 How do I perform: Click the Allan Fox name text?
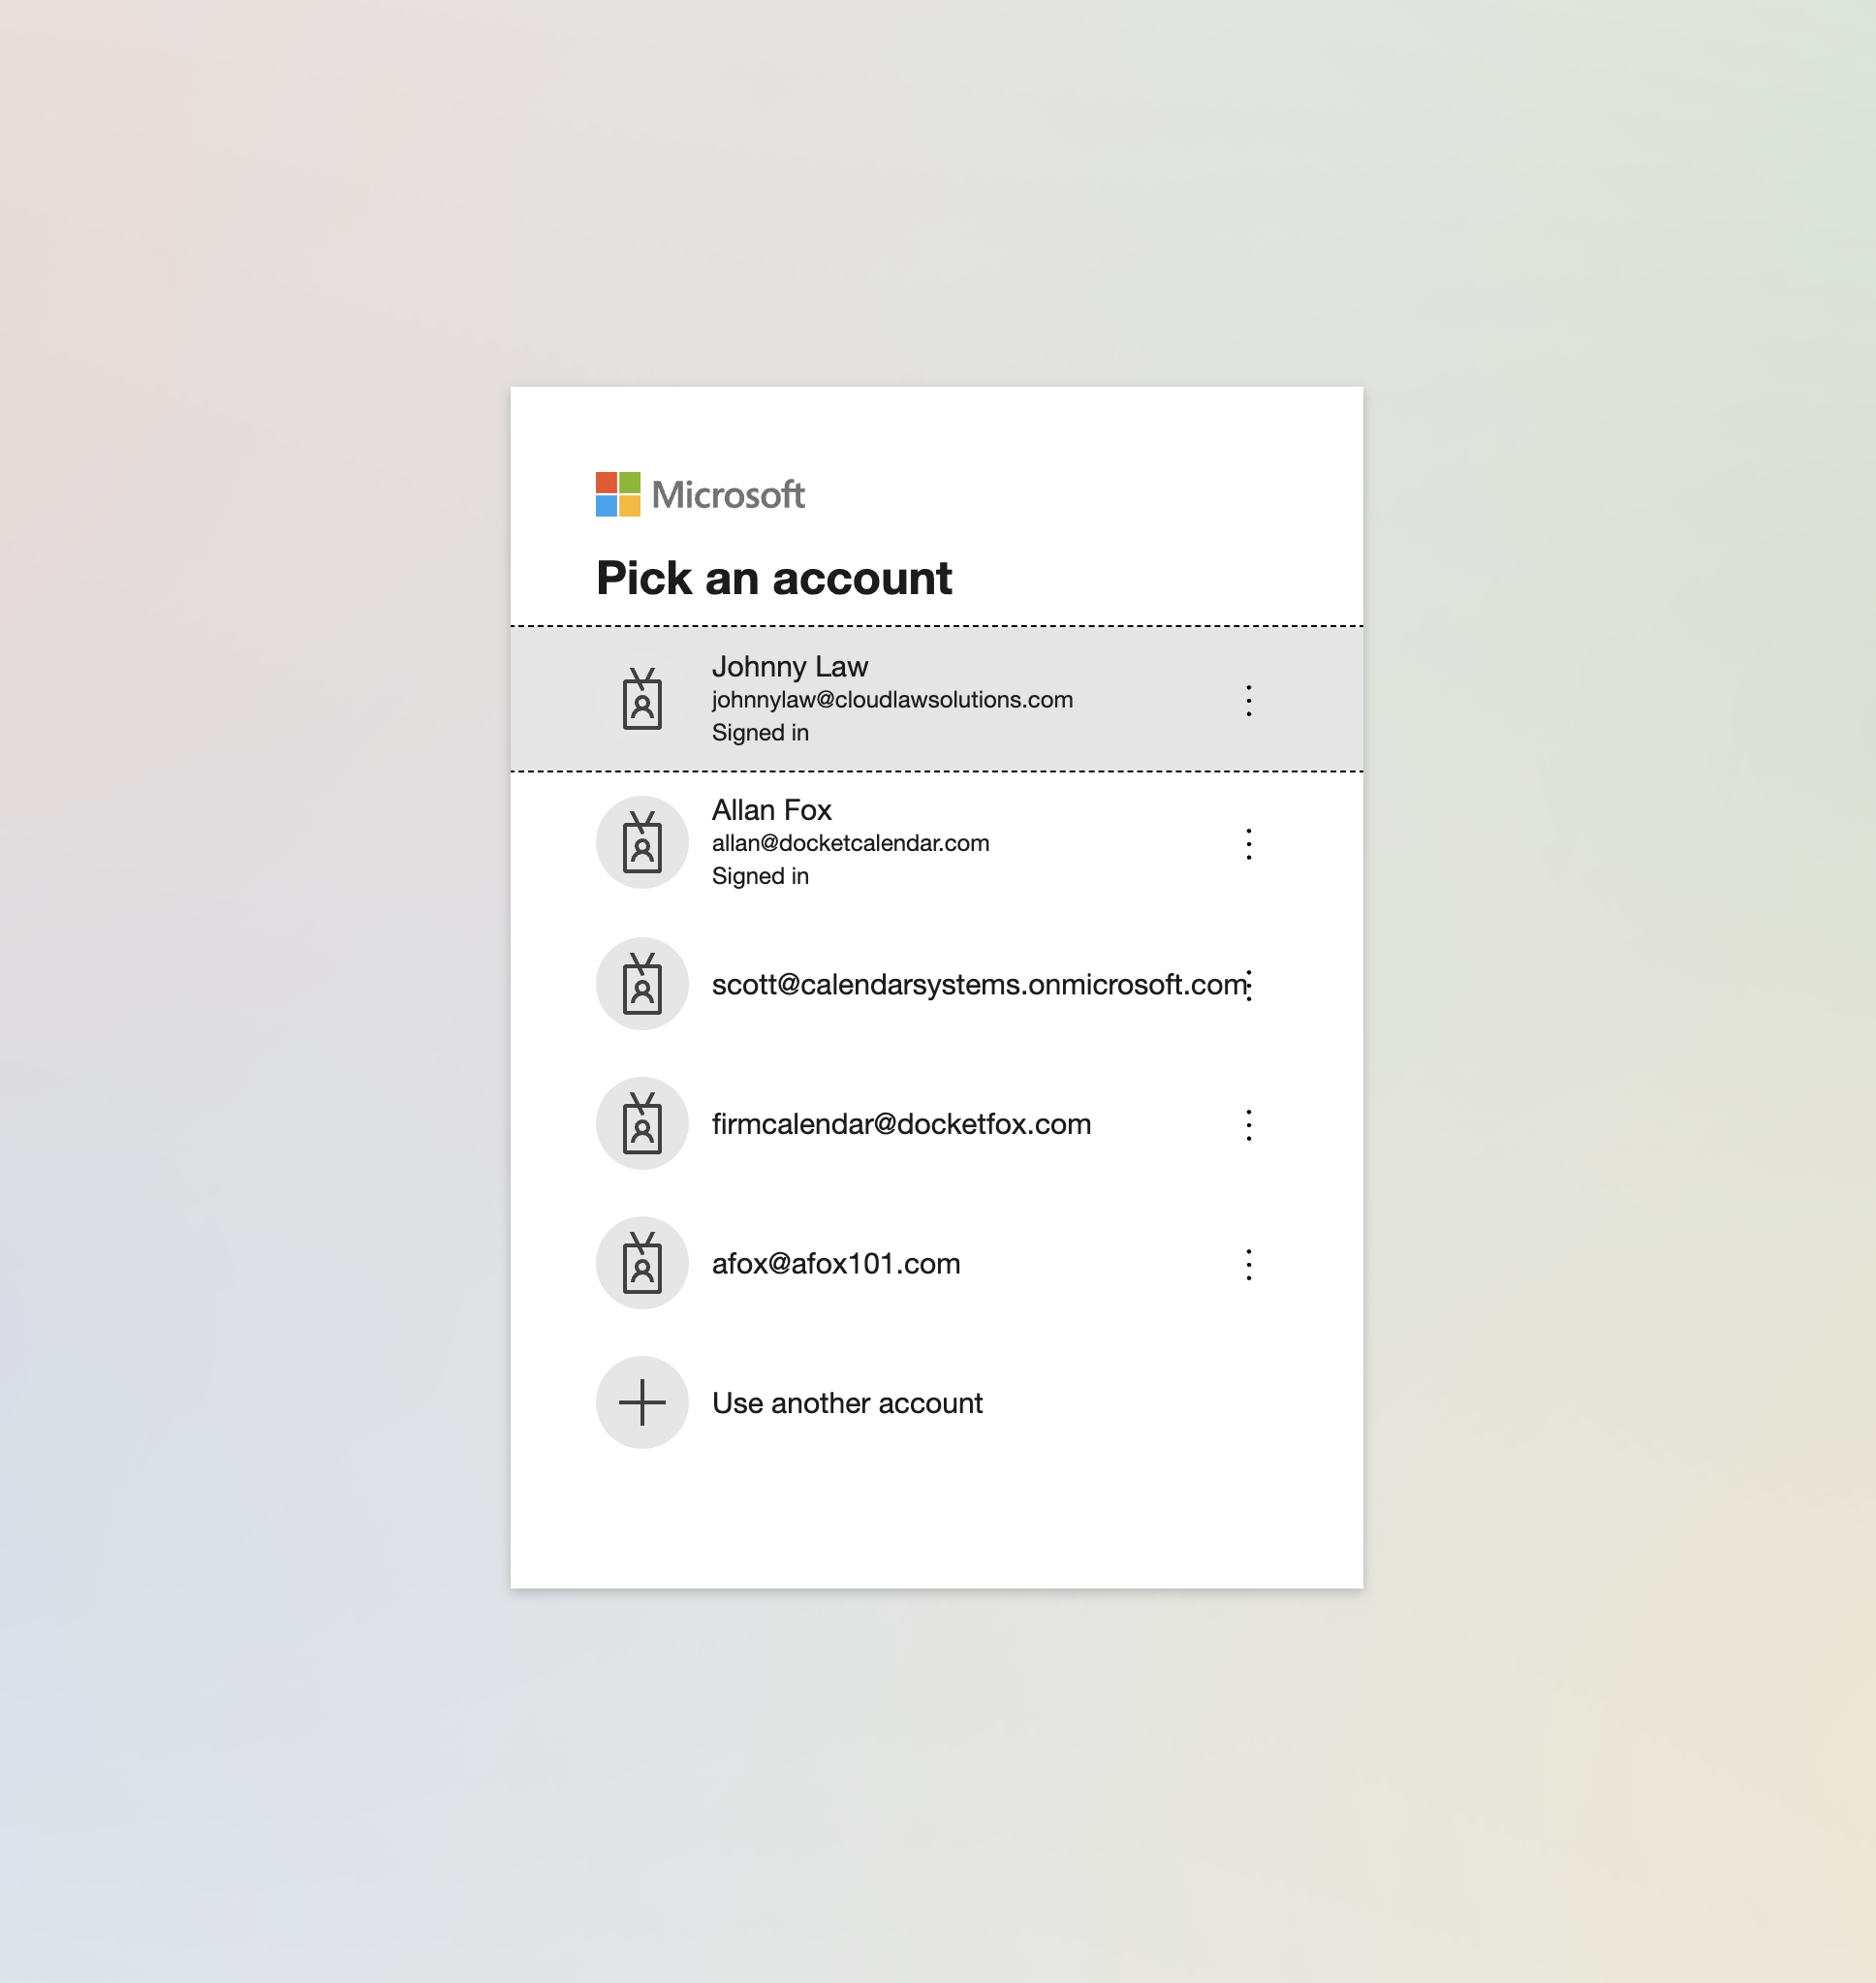(771, 810)
